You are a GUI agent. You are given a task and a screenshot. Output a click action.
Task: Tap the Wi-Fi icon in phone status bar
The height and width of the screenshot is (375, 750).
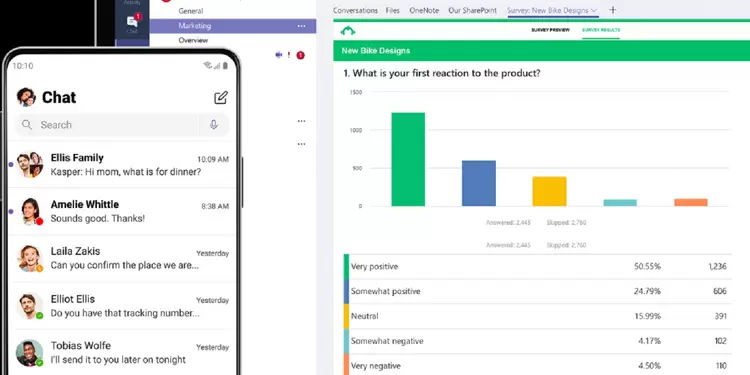point(207,66)
